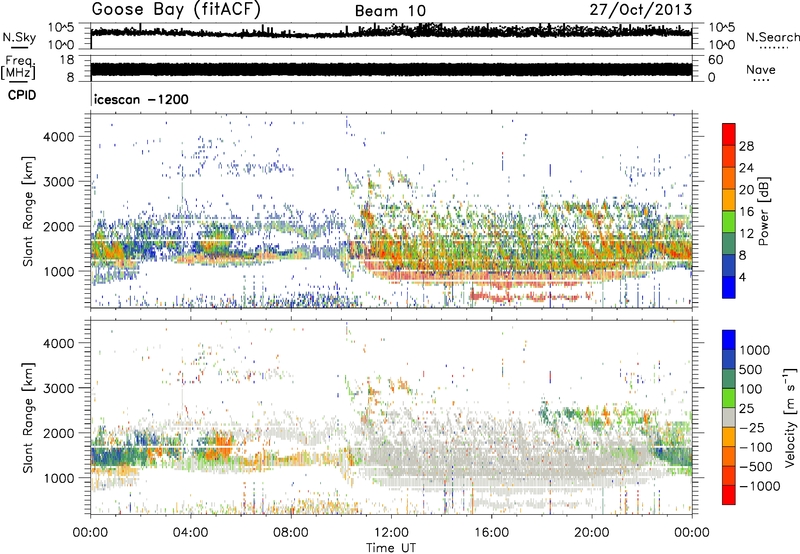Click the 'Beam 10' label
This screenshot has width=800, height=554.
coord(390,11)
